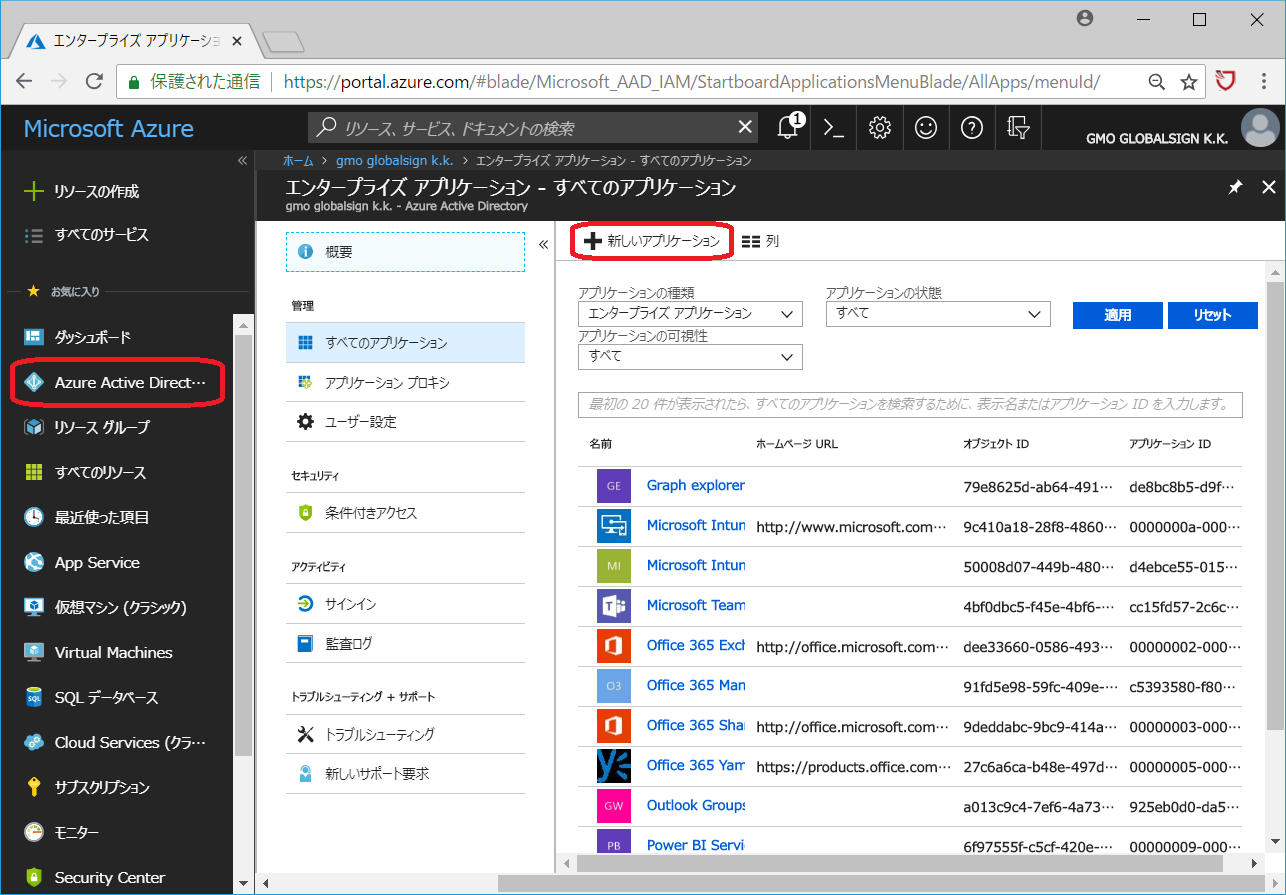Bookmark this page with the star

click(1189, 82)
